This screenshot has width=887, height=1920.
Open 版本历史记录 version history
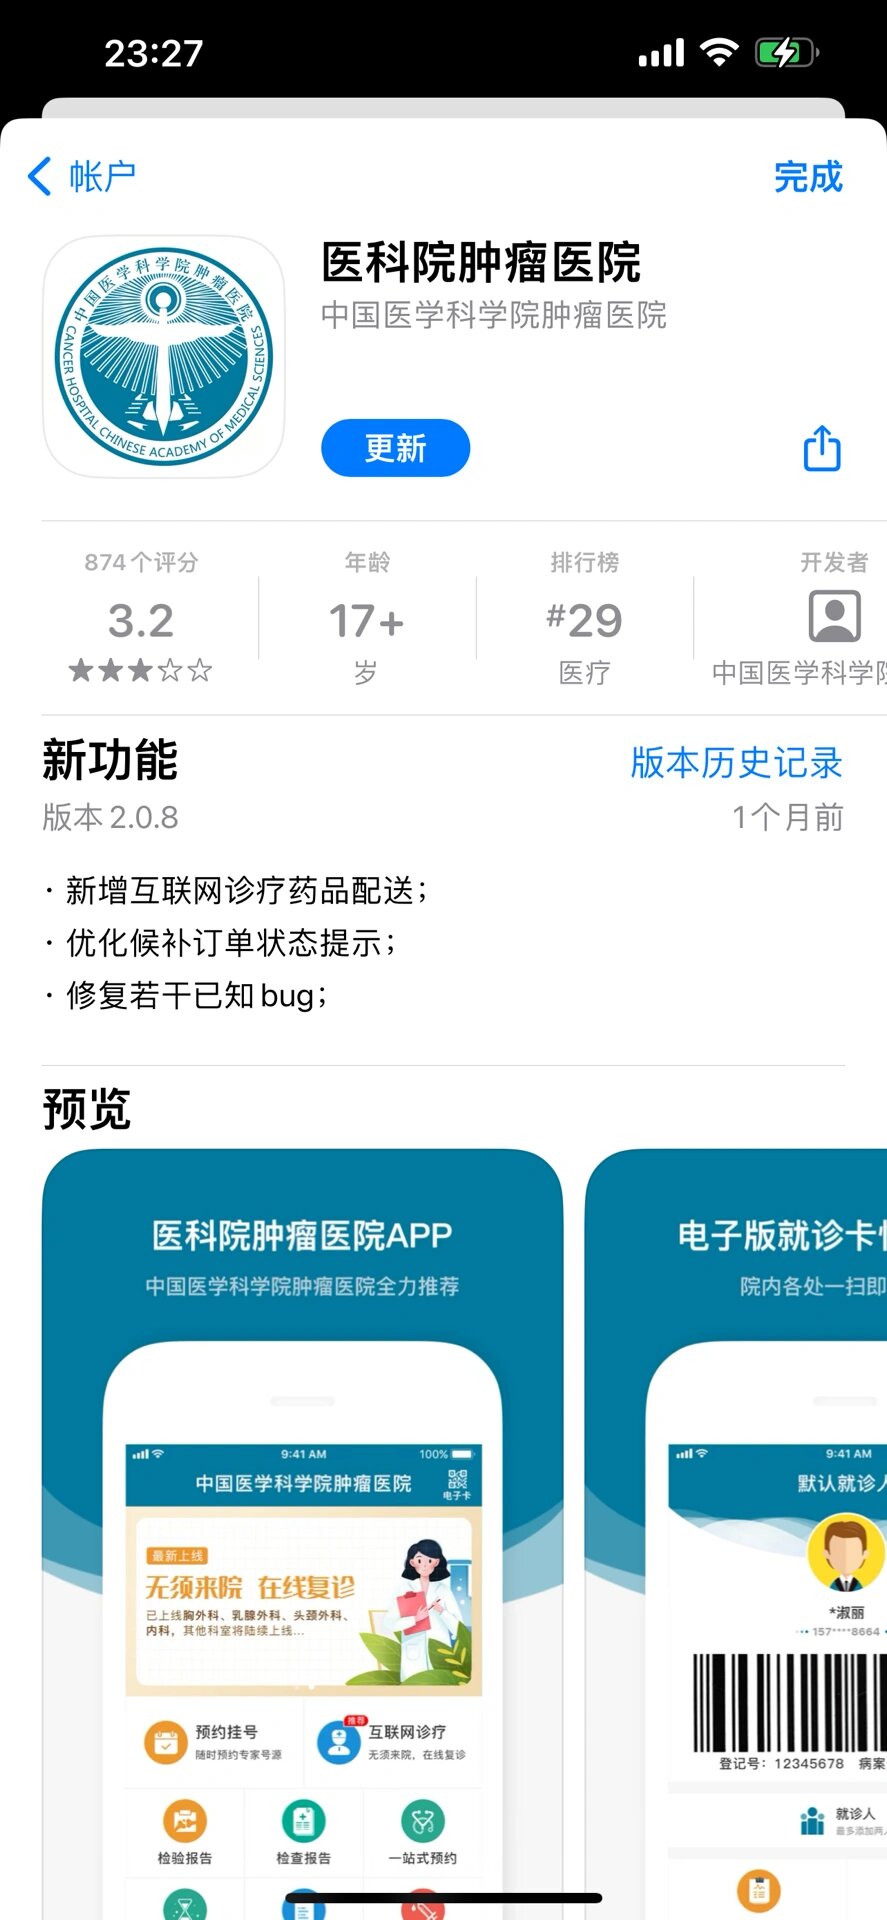pos(736,762)
